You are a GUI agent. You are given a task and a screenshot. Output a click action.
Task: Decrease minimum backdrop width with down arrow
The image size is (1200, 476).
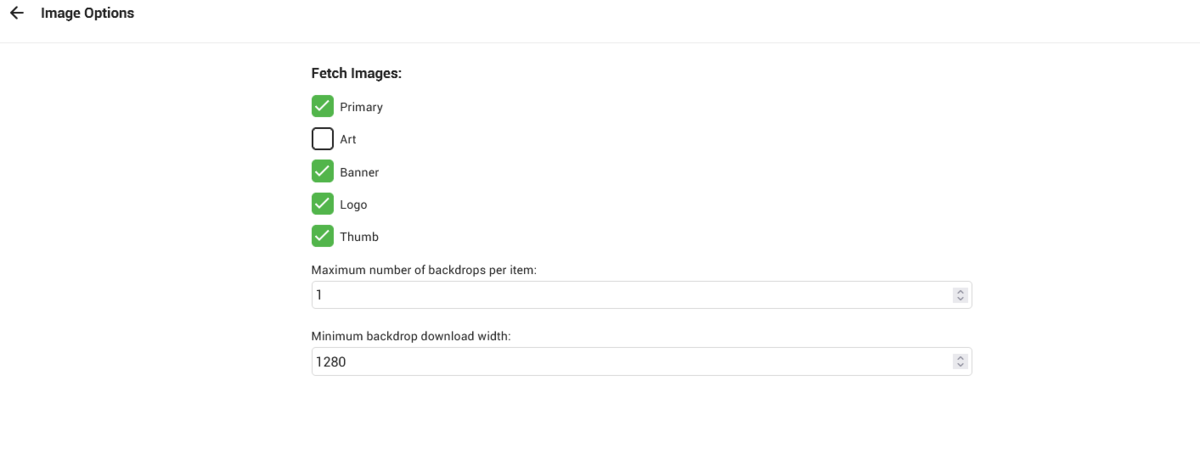[x=960, y=366]
